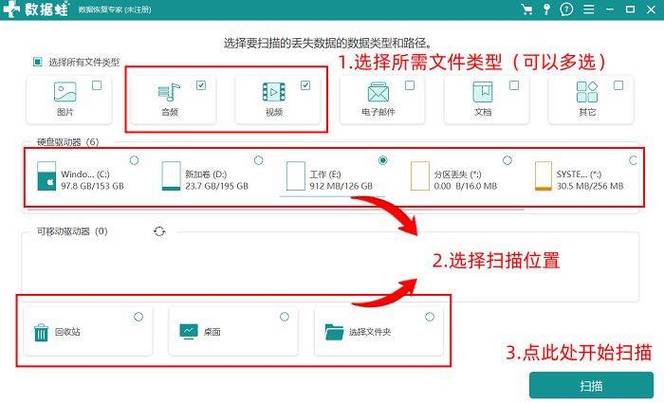Start scanning with the 扫描 button

pos(591,386)
